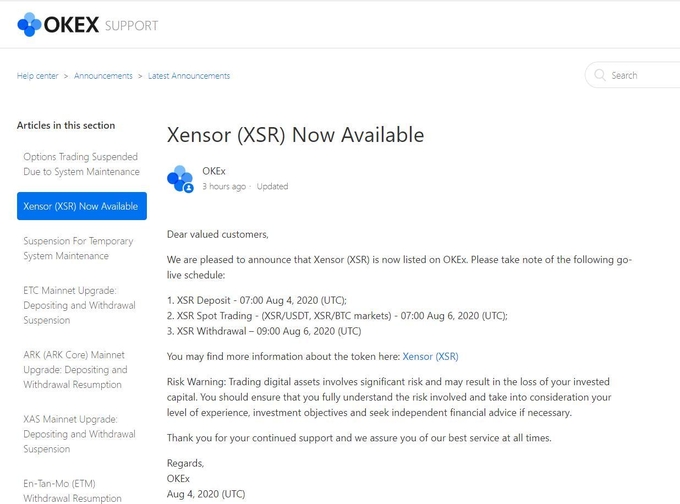
Task: Open ETC Mainnet Upgrade article
Action: click(x=79, y=305)
